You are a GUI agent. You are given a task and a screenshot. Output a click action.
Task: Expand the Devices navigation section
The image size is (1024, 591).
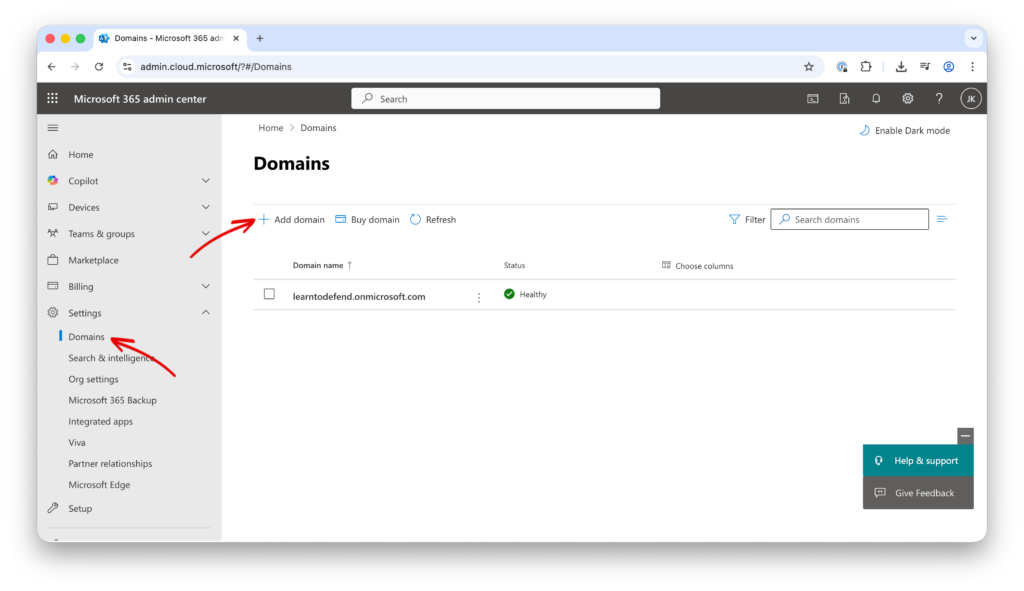206,208
